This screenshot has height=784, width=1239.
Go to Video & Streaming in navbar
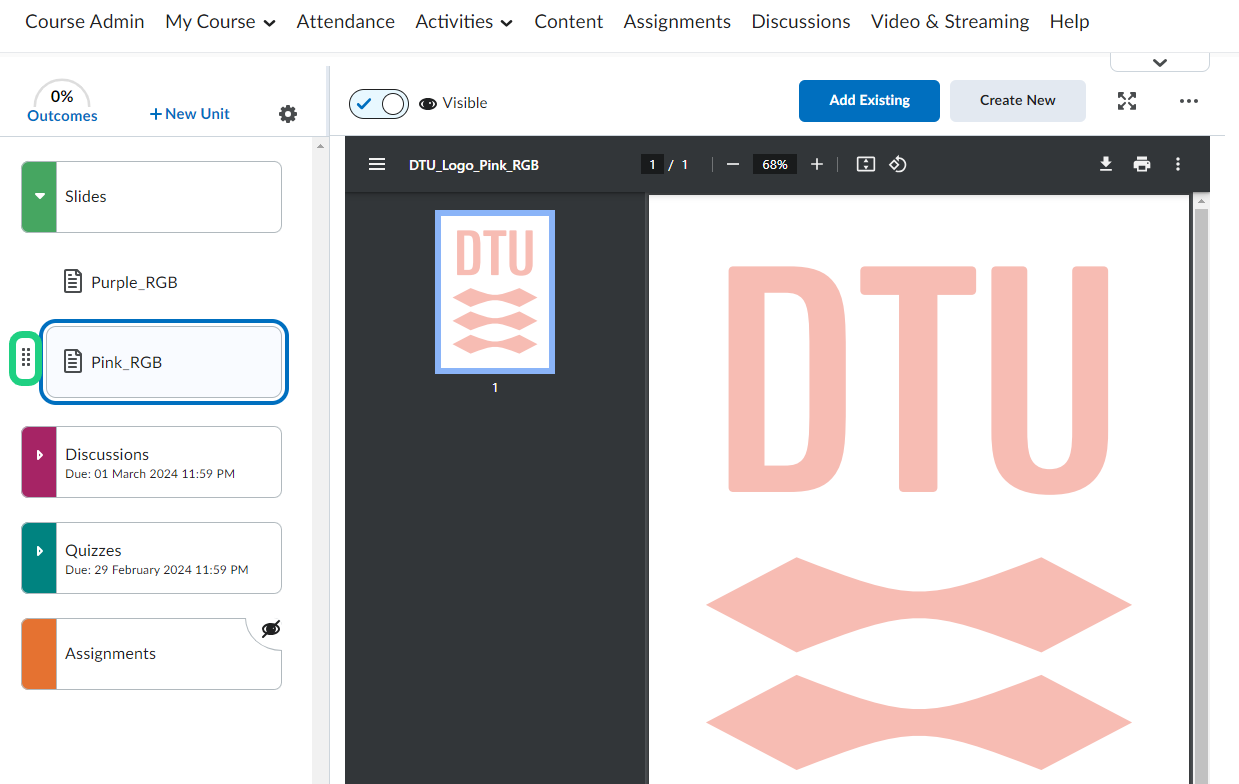(x=949, y=22)
